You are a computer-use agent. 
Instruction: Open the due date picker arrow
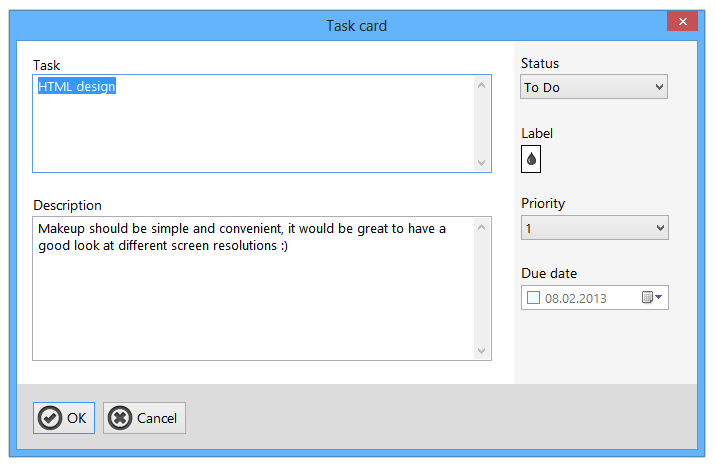pyautogui.click(x=658, y=297)
